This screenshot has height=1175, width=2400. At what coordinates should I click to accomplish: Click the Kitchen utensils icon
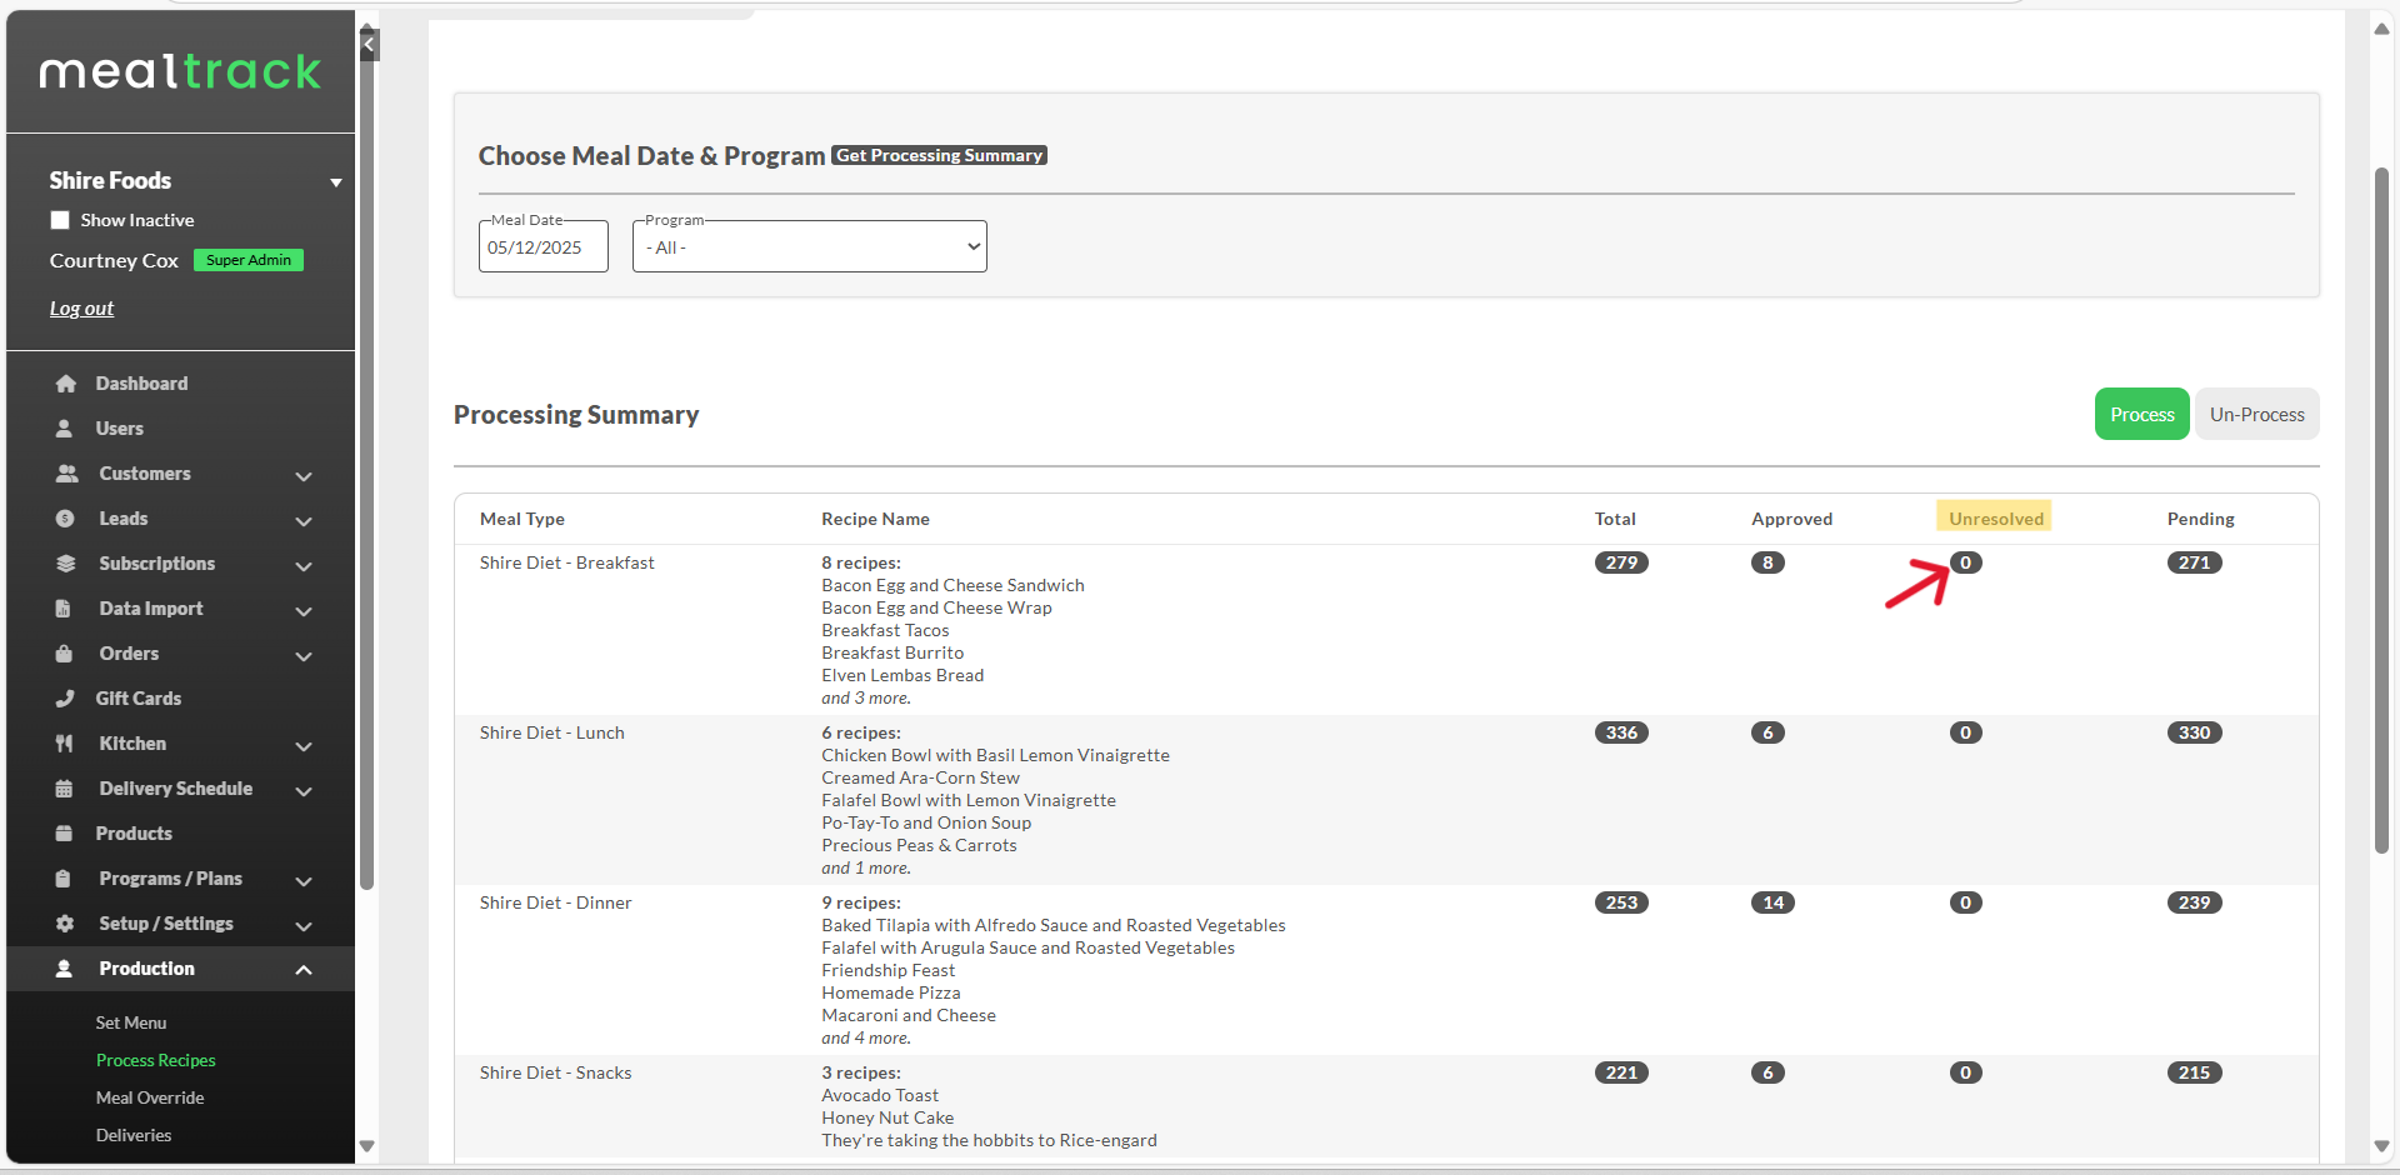(x=64, y=743)
